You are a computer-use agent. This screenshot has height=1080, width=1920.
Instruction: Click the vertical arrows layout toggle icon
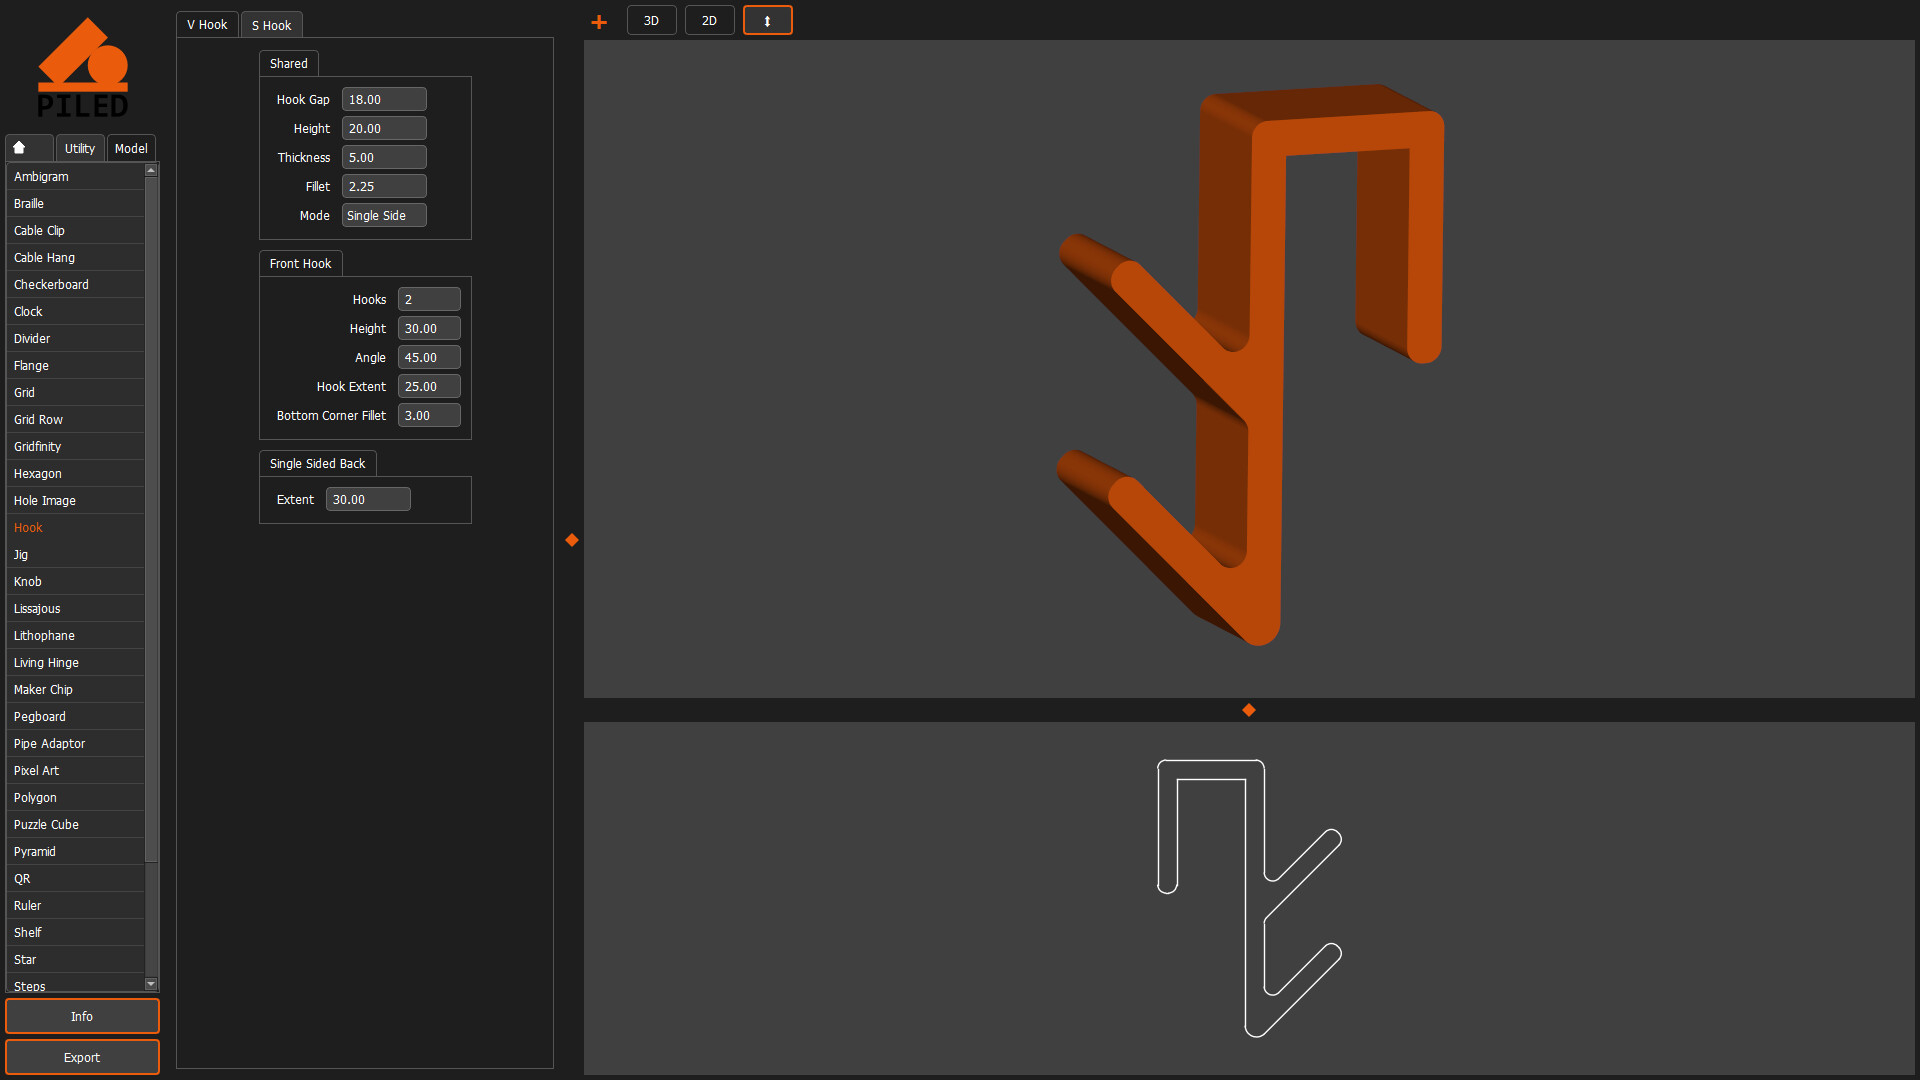(767, 20)
